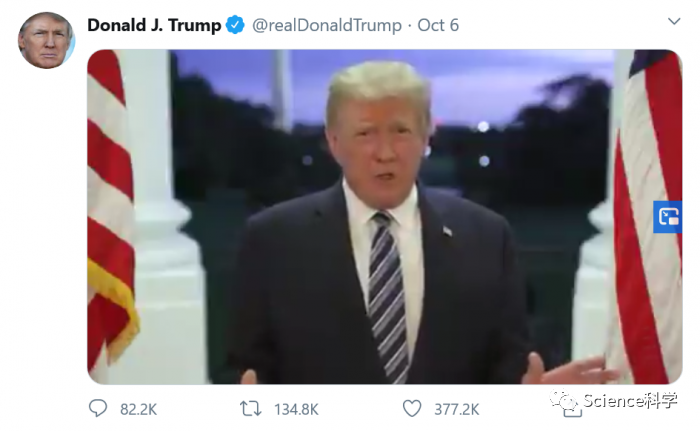Click the left American flag in the video
The height and width of the screenshot is (431, 700).
click(x=111, y=210)
